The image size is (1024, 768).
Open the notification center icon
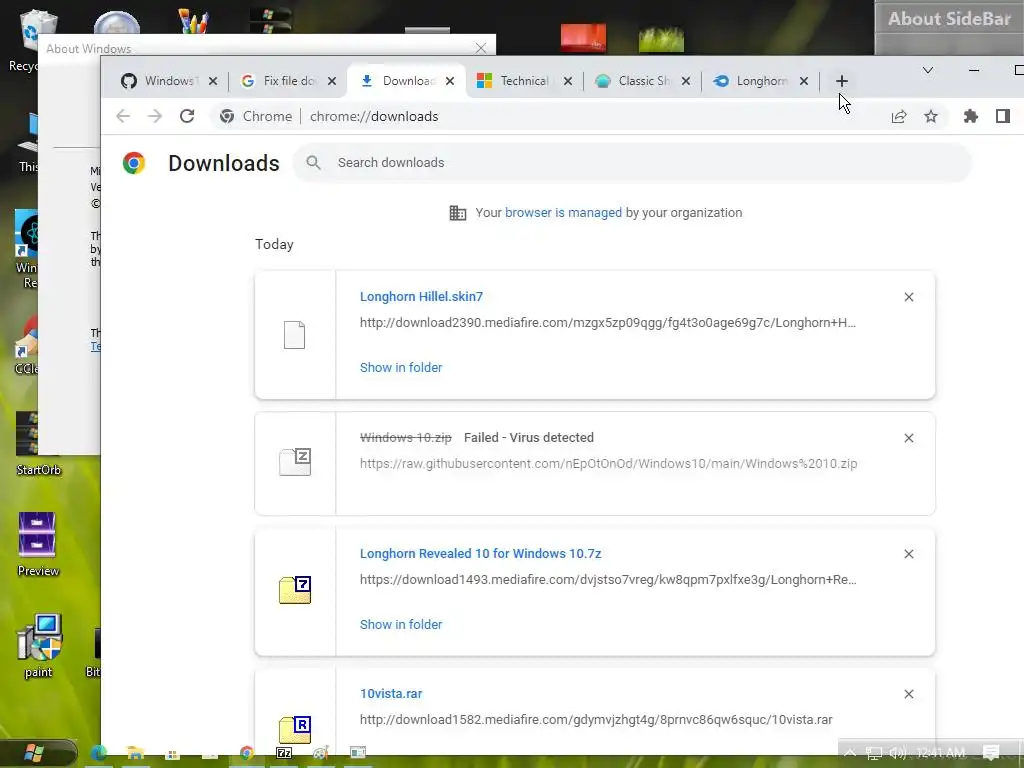[991, 753]
